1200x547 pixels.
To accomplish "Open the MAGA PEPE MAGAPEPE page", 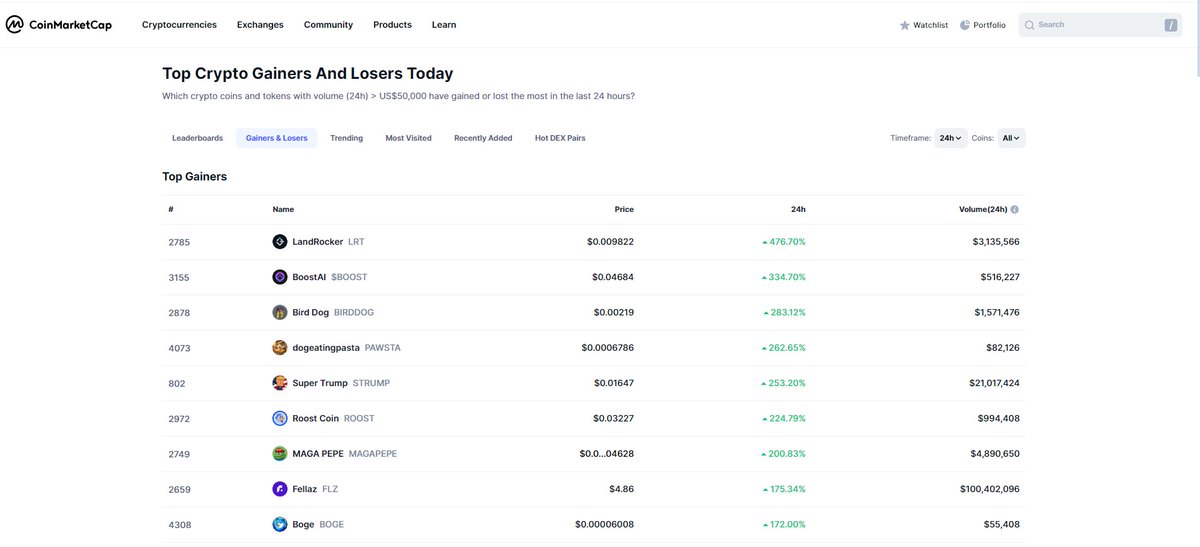I will coord(334,454).
